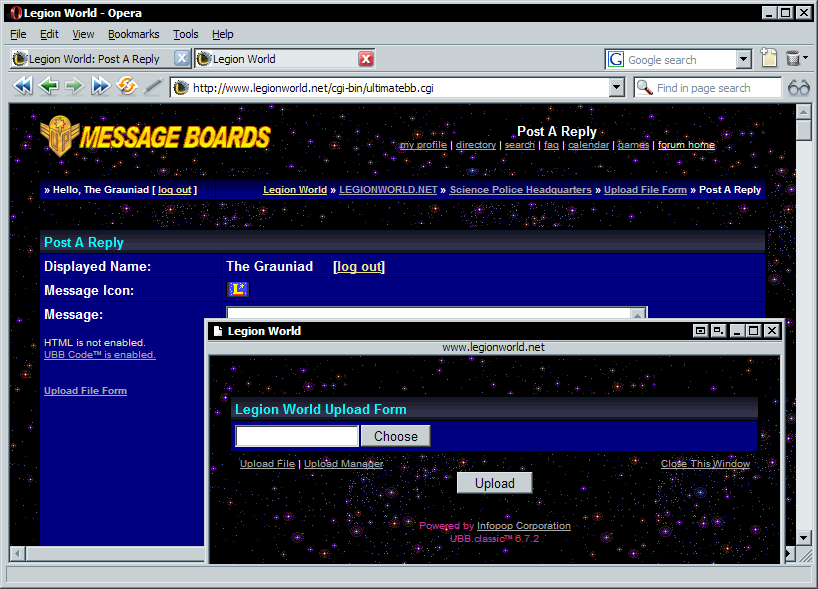This screenshot has height=589, width=818.
Task: Reload the page with orange Reload icon
Action: [127, 86]
